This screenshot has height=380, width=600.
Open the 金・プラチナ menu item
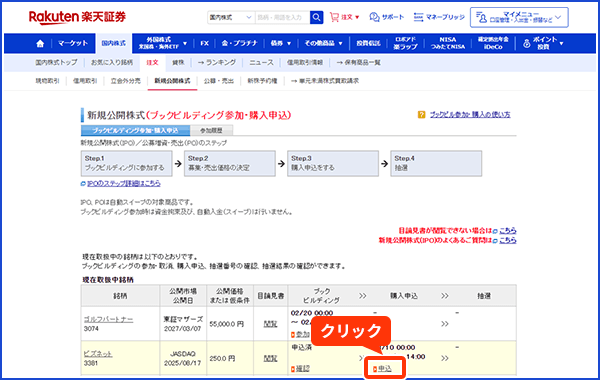tap(240, 43)
